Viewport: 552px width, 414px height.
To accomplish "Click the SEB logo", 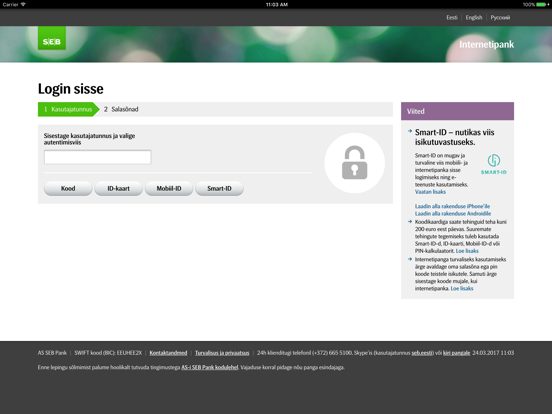I will (52, 38).
